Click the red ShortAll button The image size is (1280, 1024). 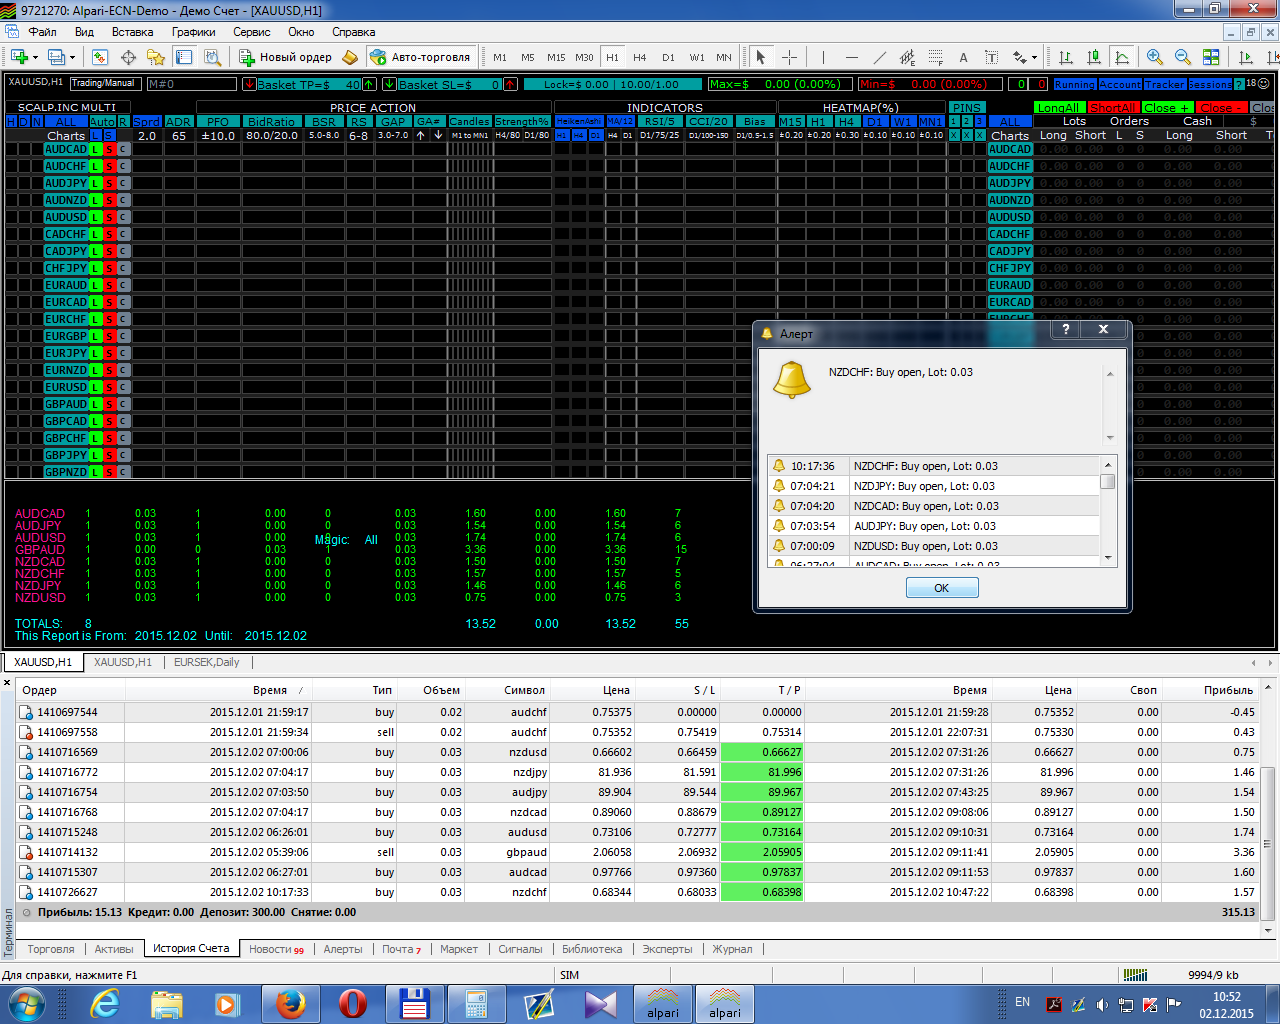1113,107
